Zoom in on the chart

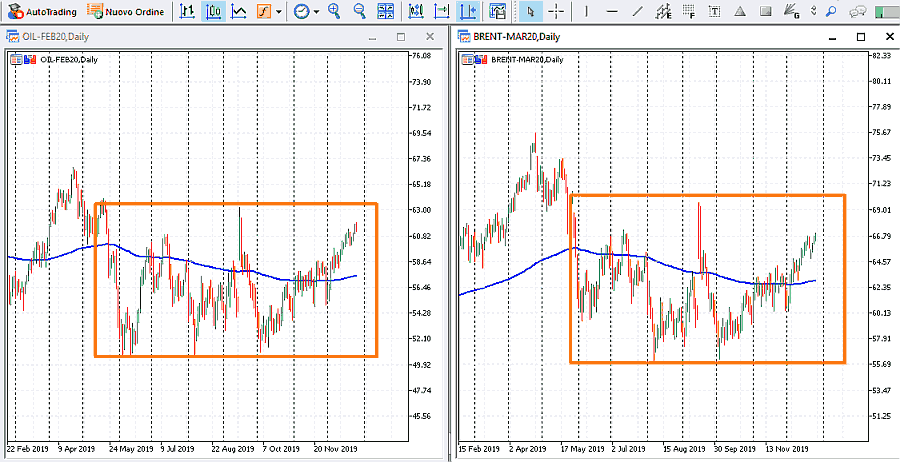pos(334,12)
